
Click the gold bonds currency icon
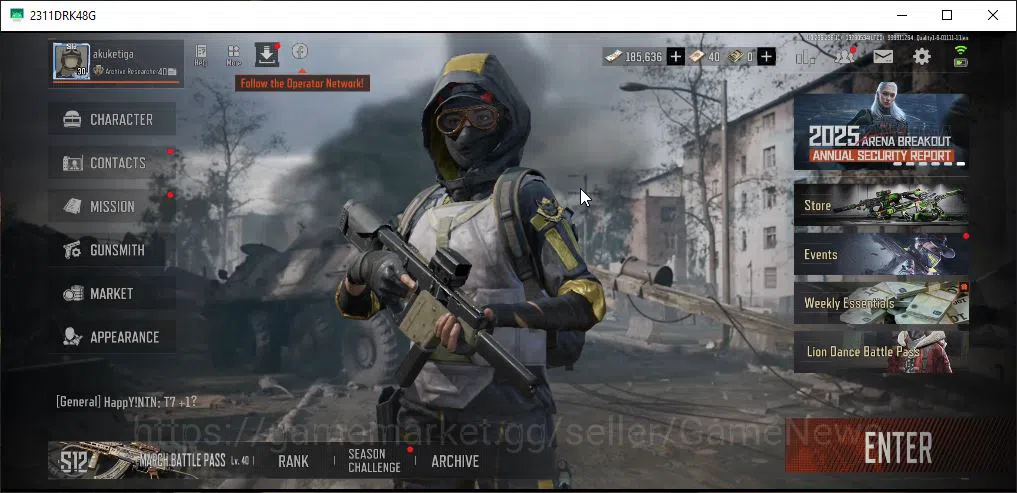(x=736, y=57)
